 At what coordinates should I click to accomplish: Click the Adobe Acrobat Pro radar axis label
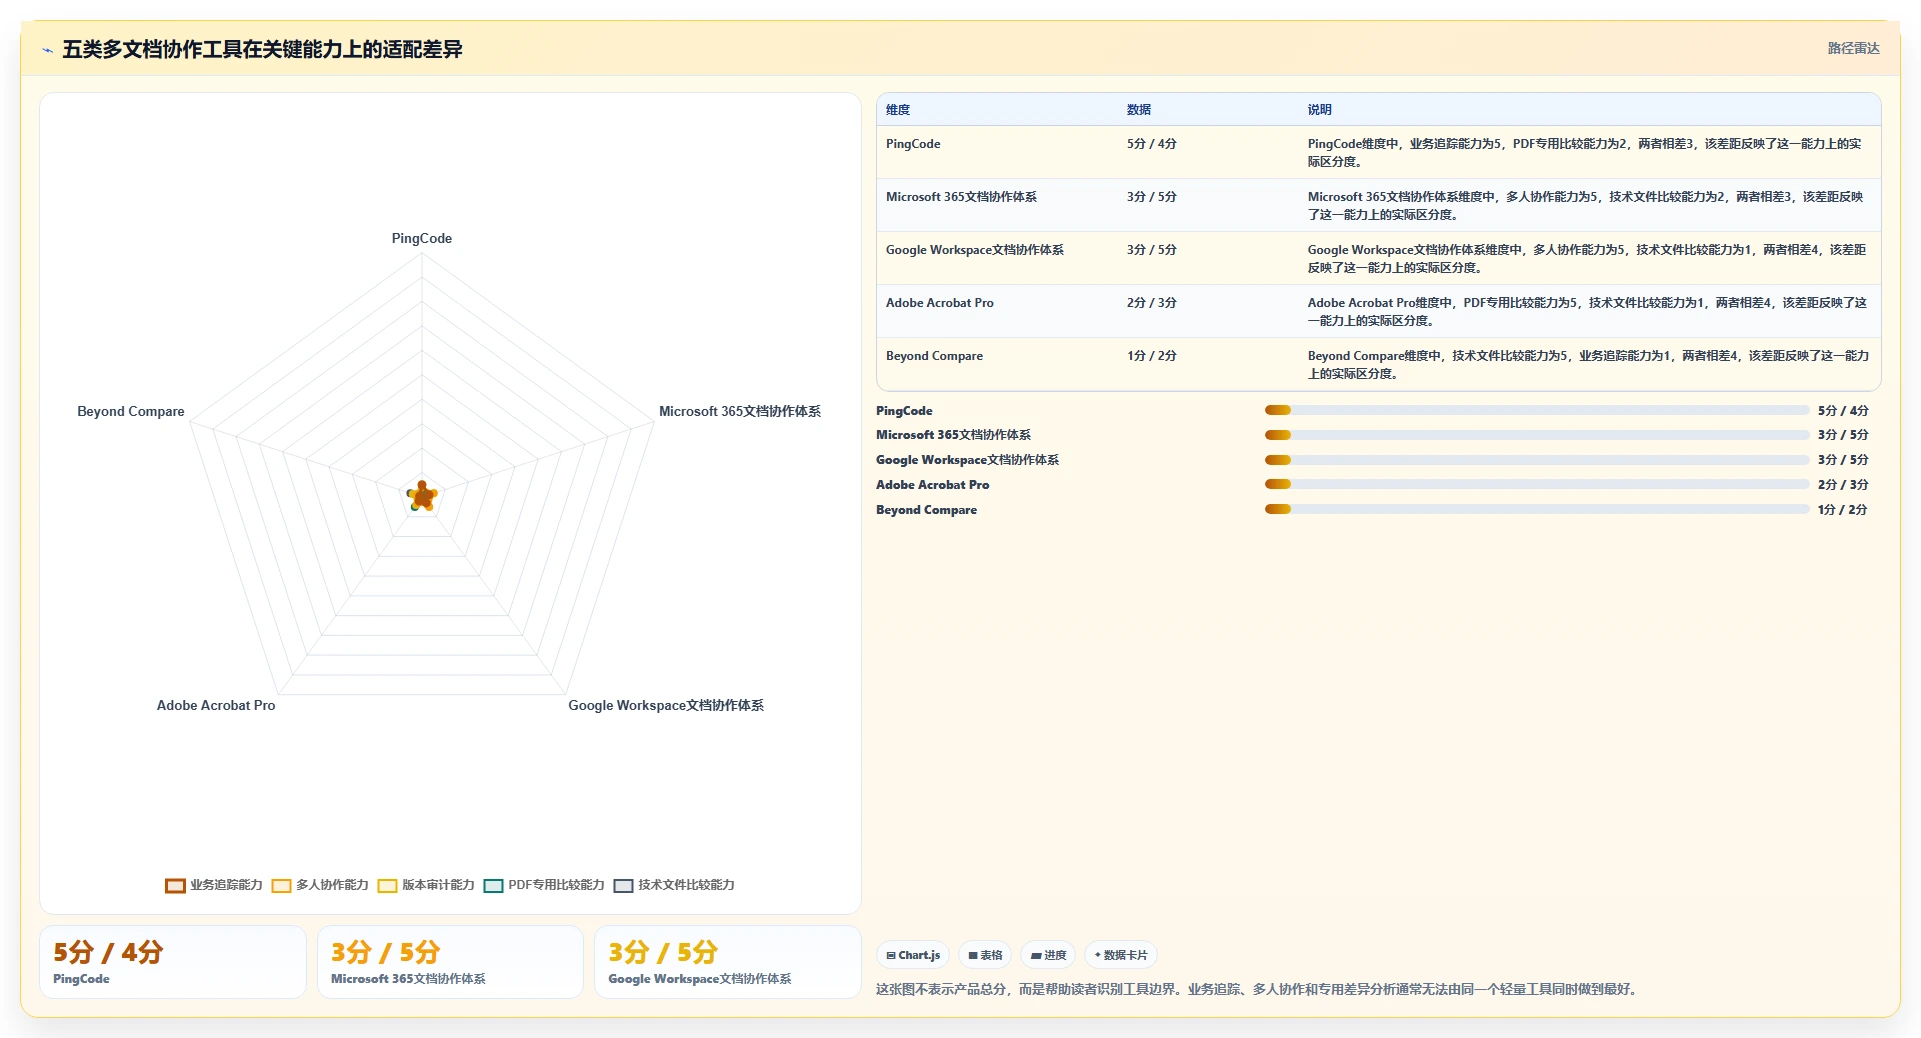pos(216,705)
